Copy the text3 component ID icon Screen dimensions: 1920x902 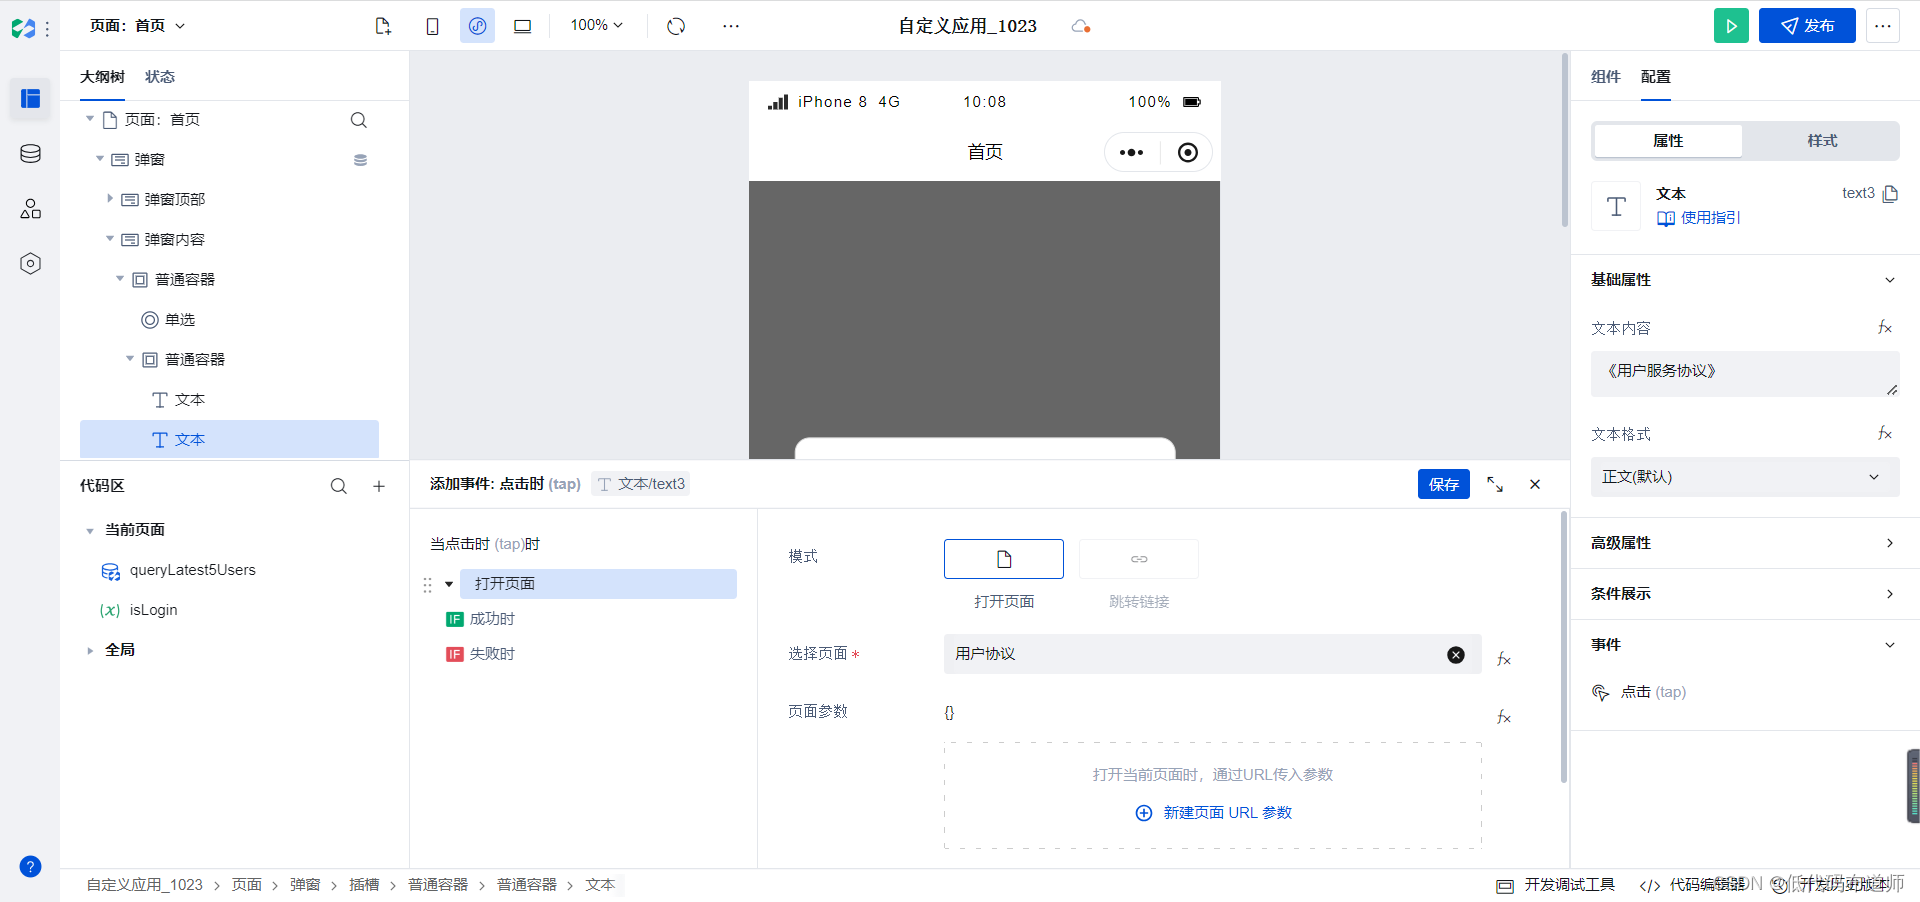pos(1890,194)
